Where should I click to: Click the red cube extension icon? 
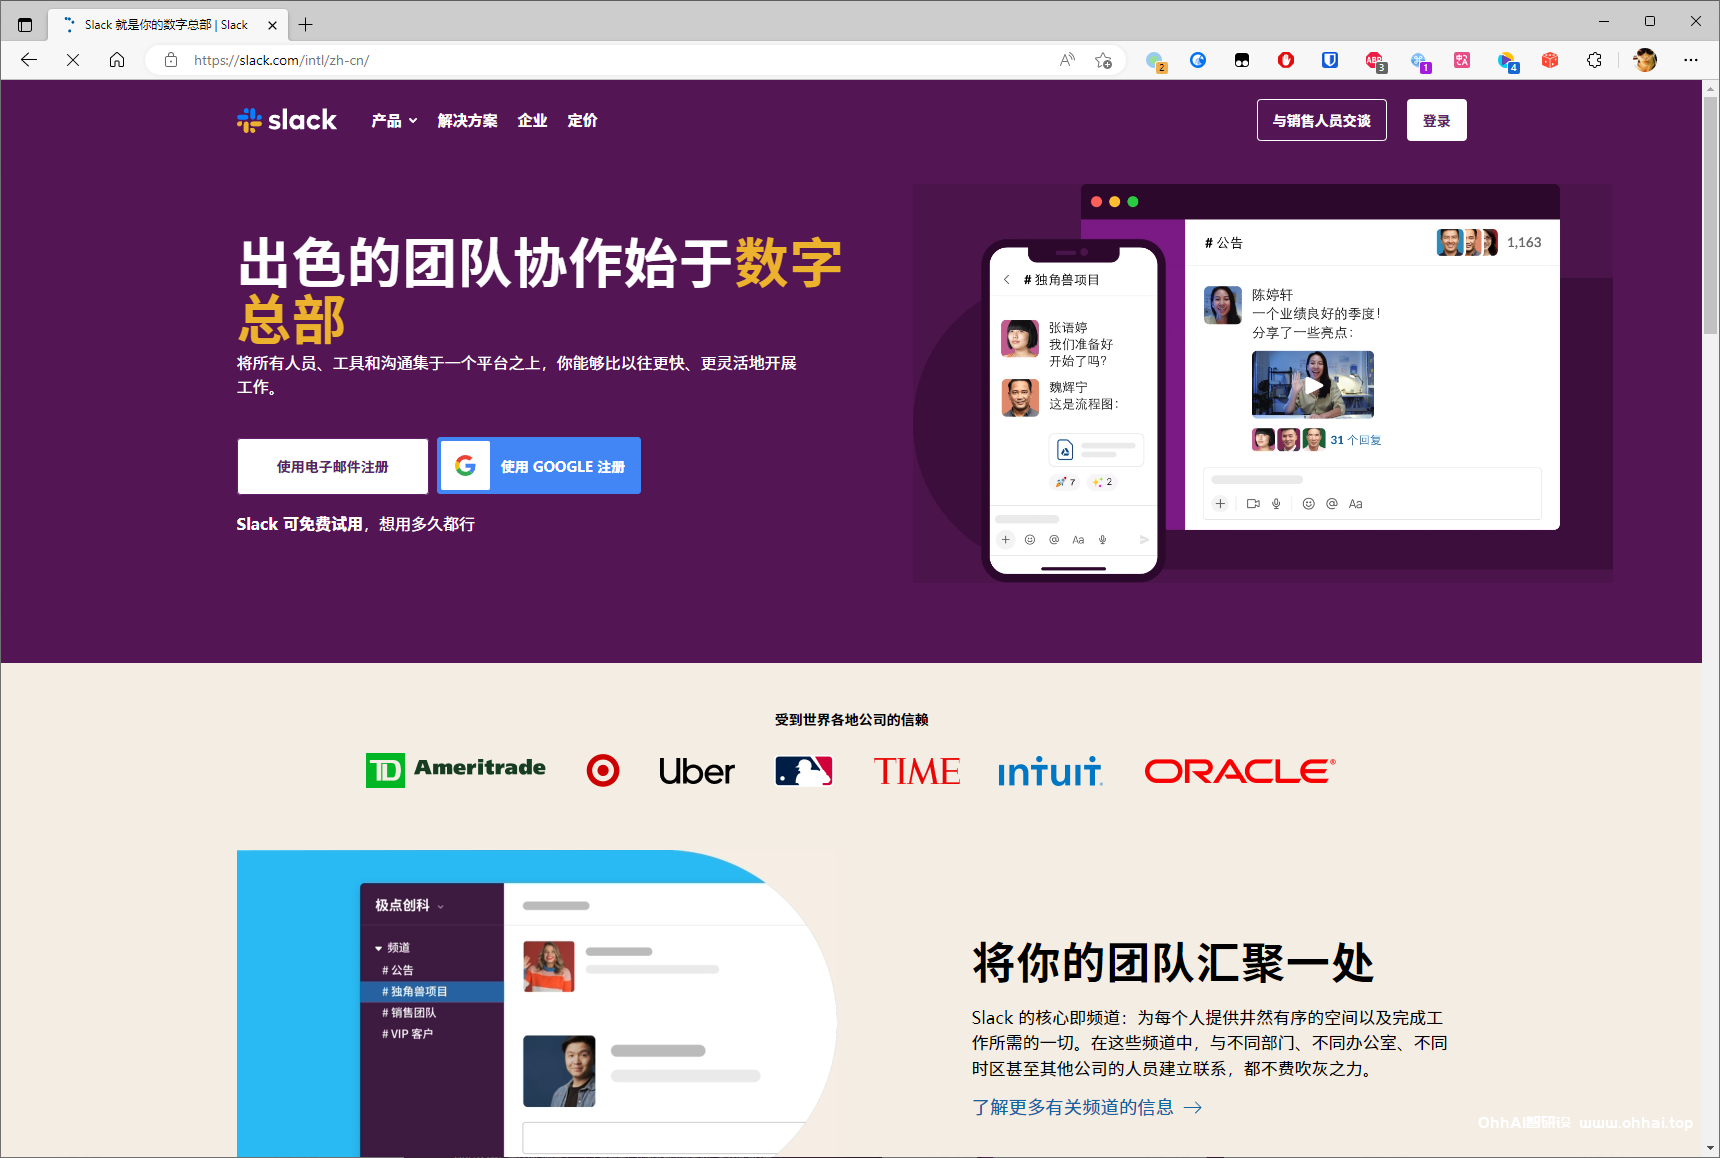(x=1550, y=60)
